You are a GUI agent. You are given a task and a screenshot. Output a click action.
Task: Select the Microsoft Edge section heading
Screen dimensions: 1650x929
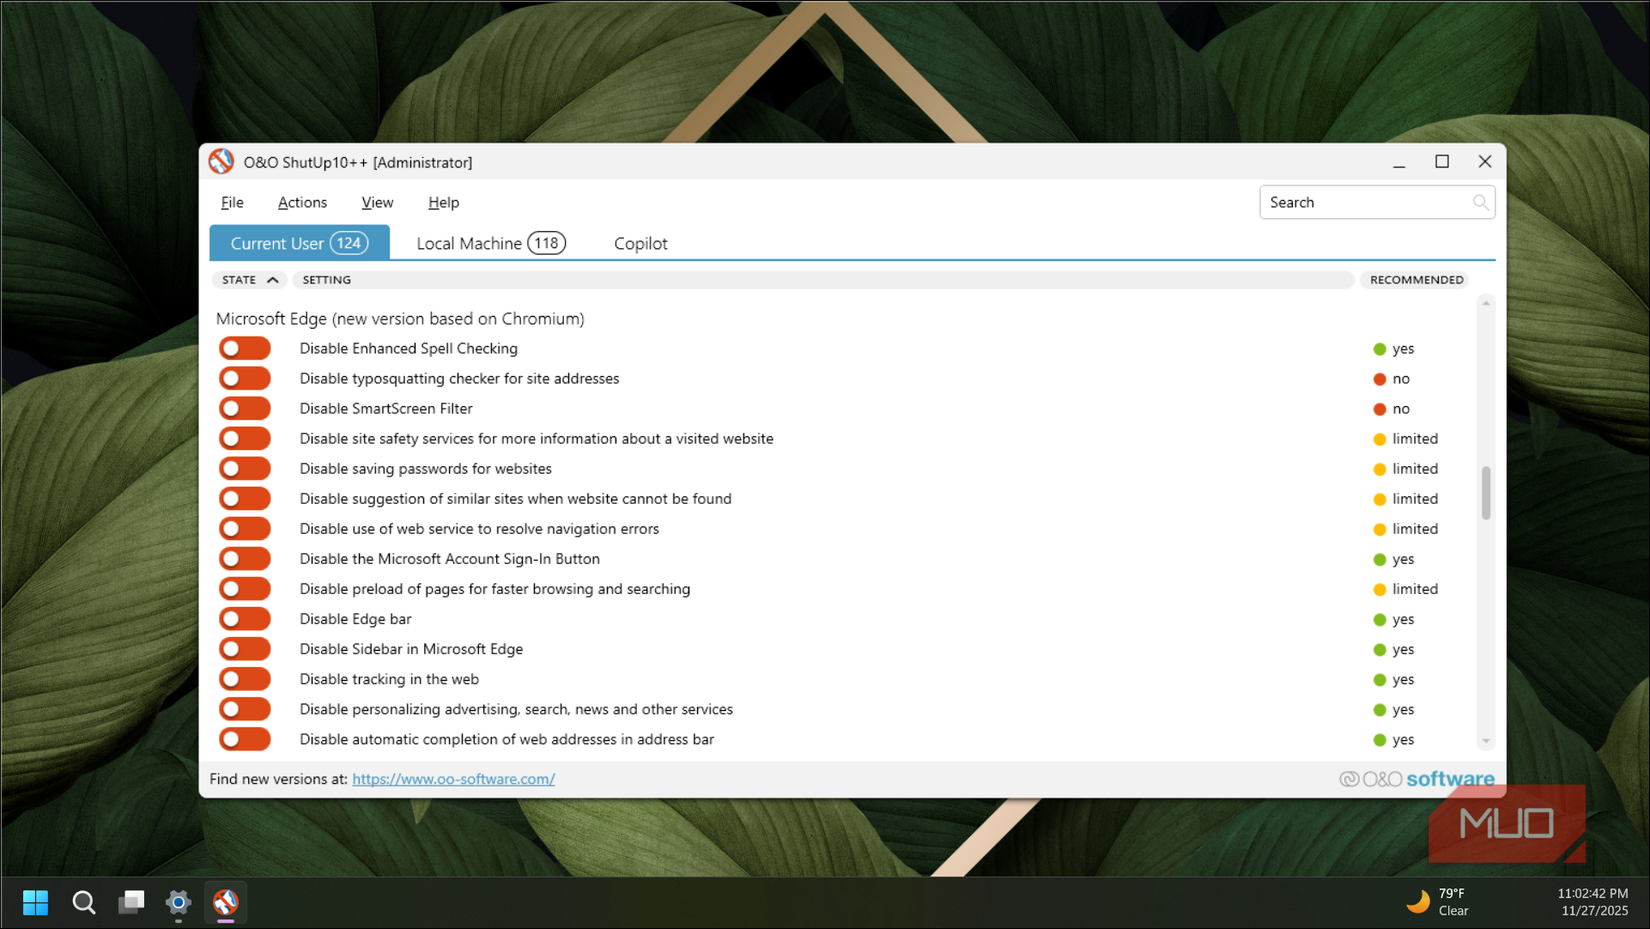click(400, 319)
